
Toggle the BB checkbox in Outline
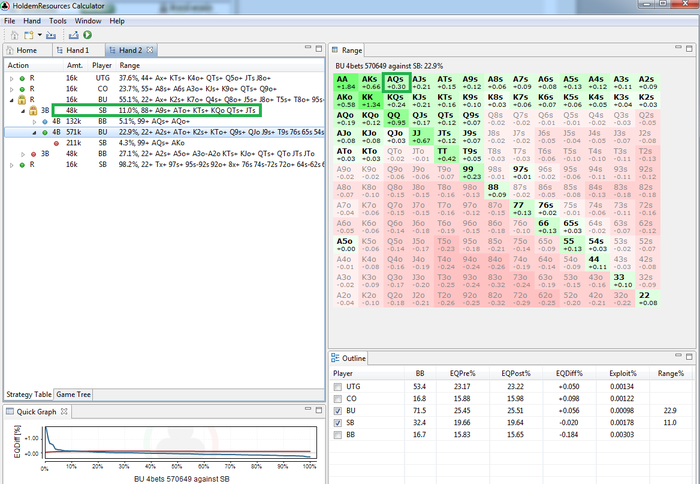pyautogui.click(x=338, y=435)
